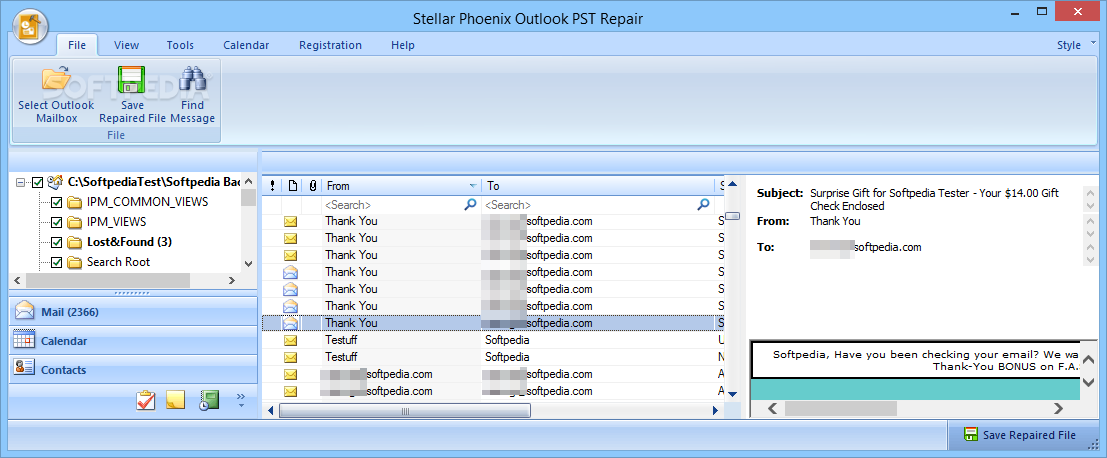Screen dimensions: 1107x458
Task: Click the Stellar Phoenix application orb button
Action: [30, 28]
